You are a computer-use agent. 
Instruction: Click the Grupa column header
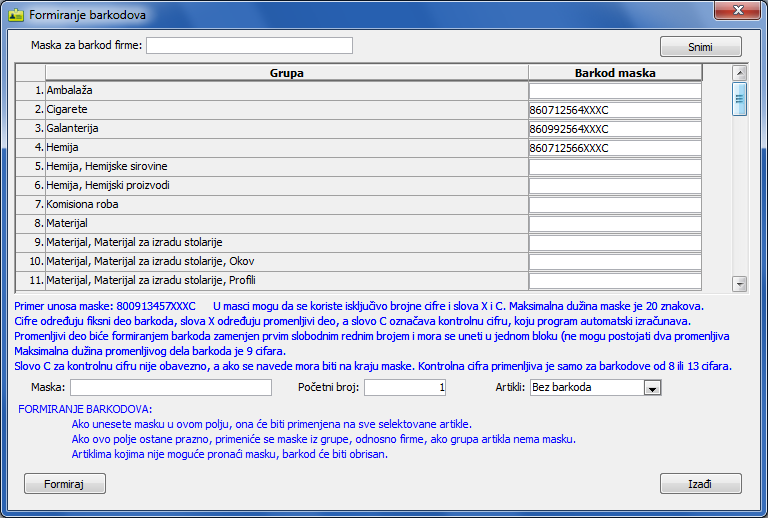[286, 73]
